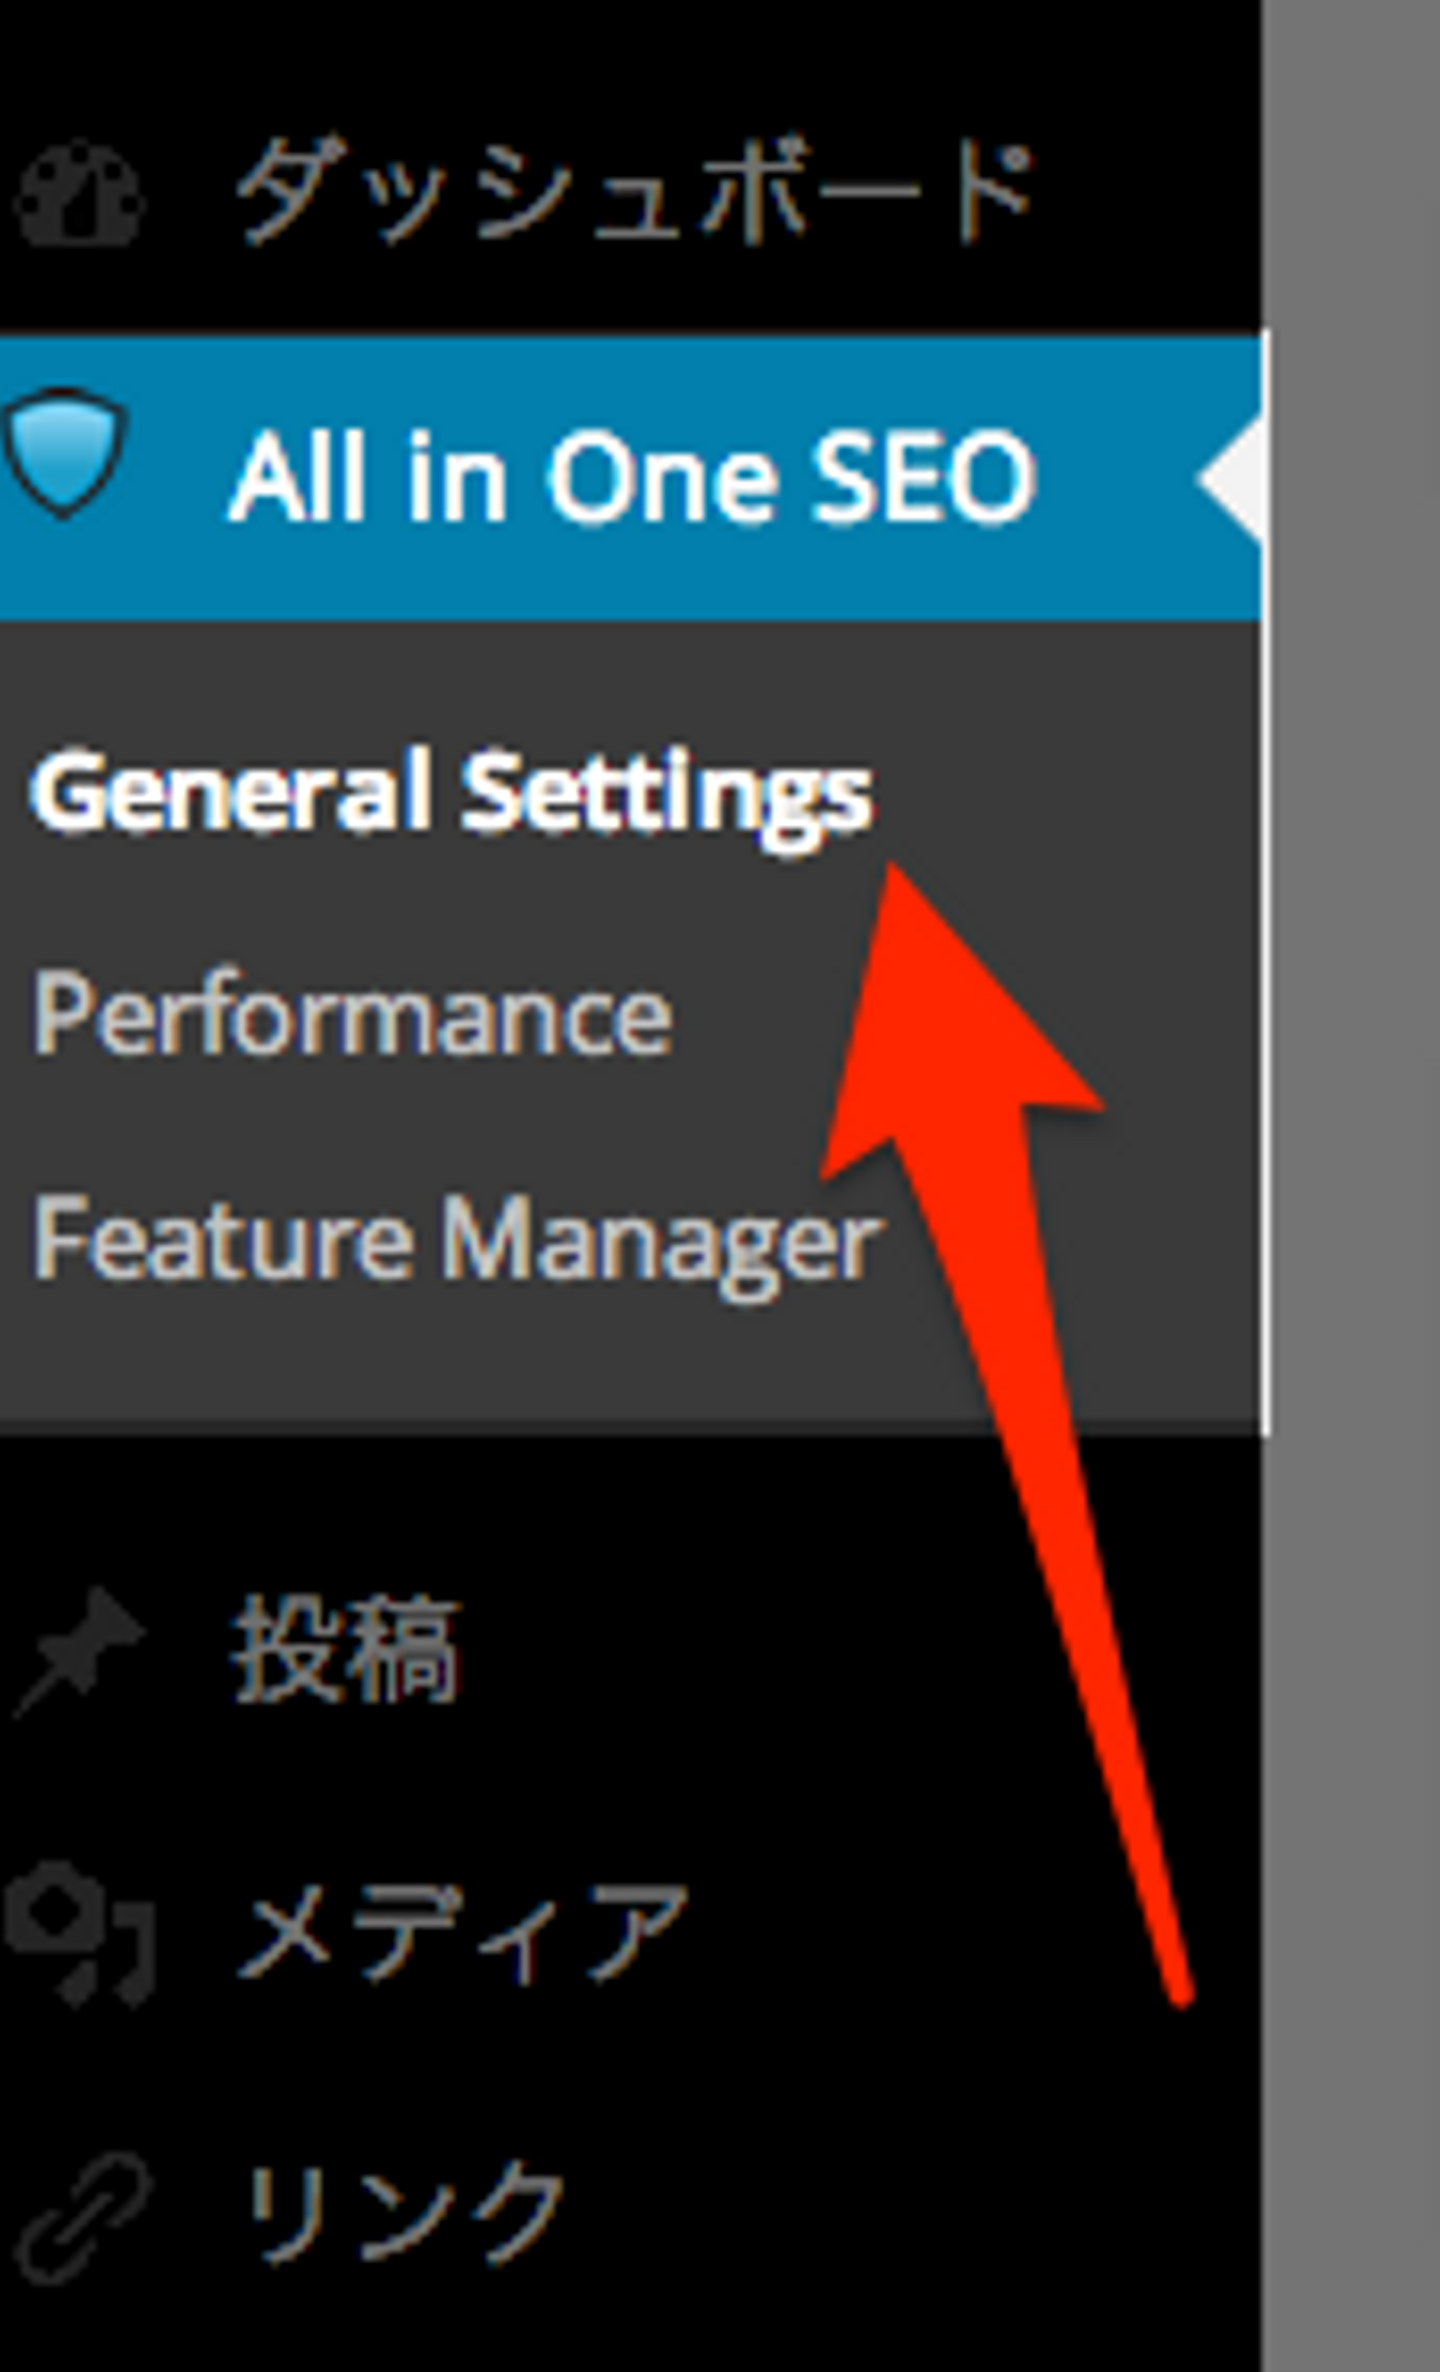Screen dimensions: 1440x2372
Task: Select the All in One SEO menu label
Action: point(632,478)
